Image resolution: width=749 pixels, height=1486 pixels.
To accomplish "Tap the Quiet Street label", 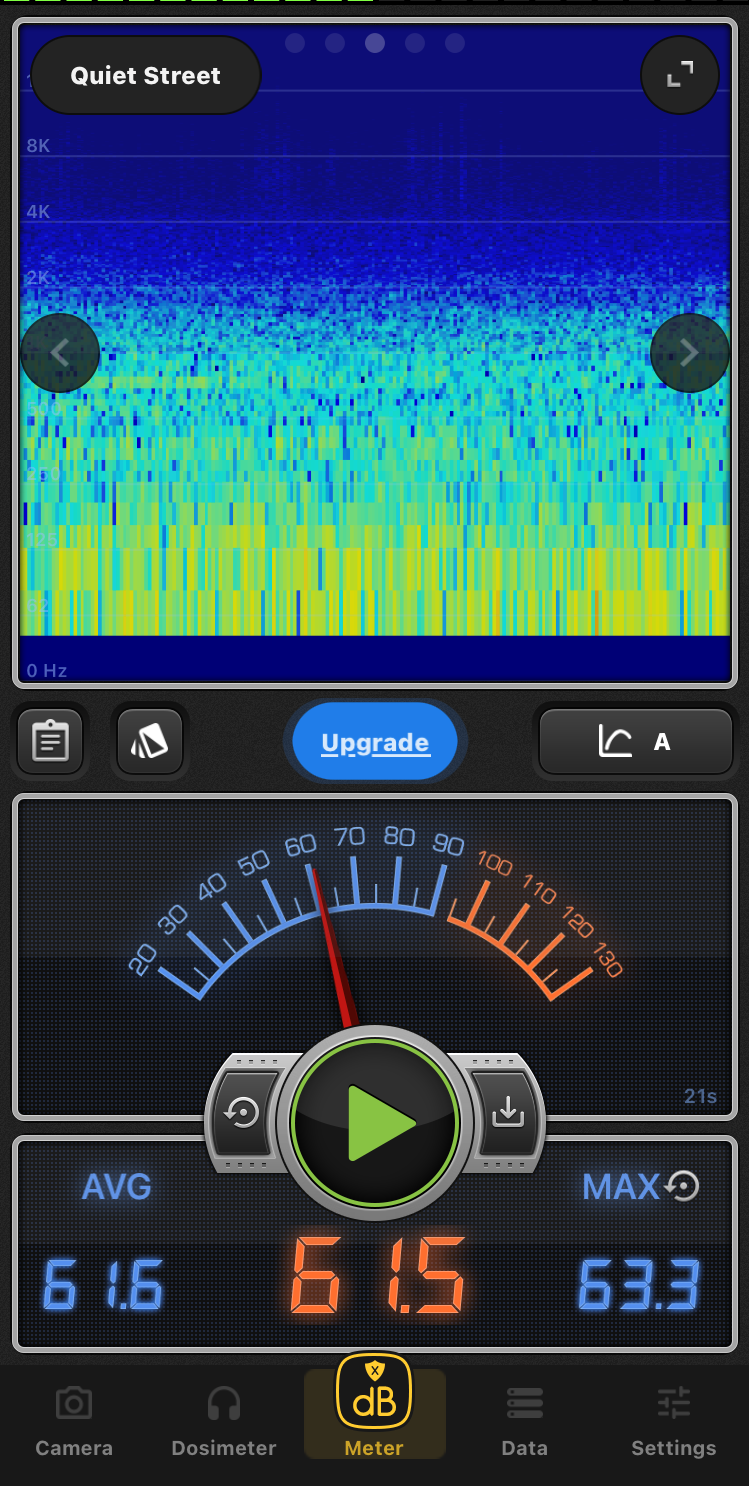I will point(146,76).
